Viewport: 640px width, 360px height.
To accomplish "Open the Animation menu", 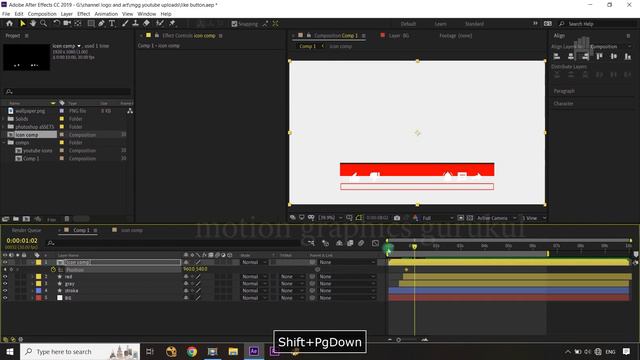I will tap(106, 14).
